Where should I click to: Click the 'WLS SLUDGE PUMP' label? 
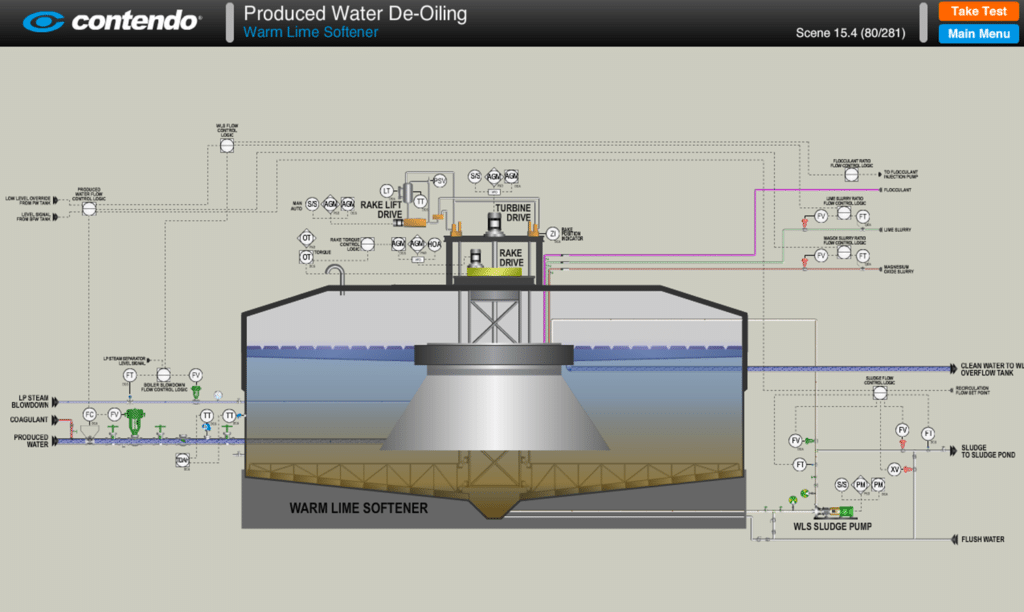pos(832,526)
